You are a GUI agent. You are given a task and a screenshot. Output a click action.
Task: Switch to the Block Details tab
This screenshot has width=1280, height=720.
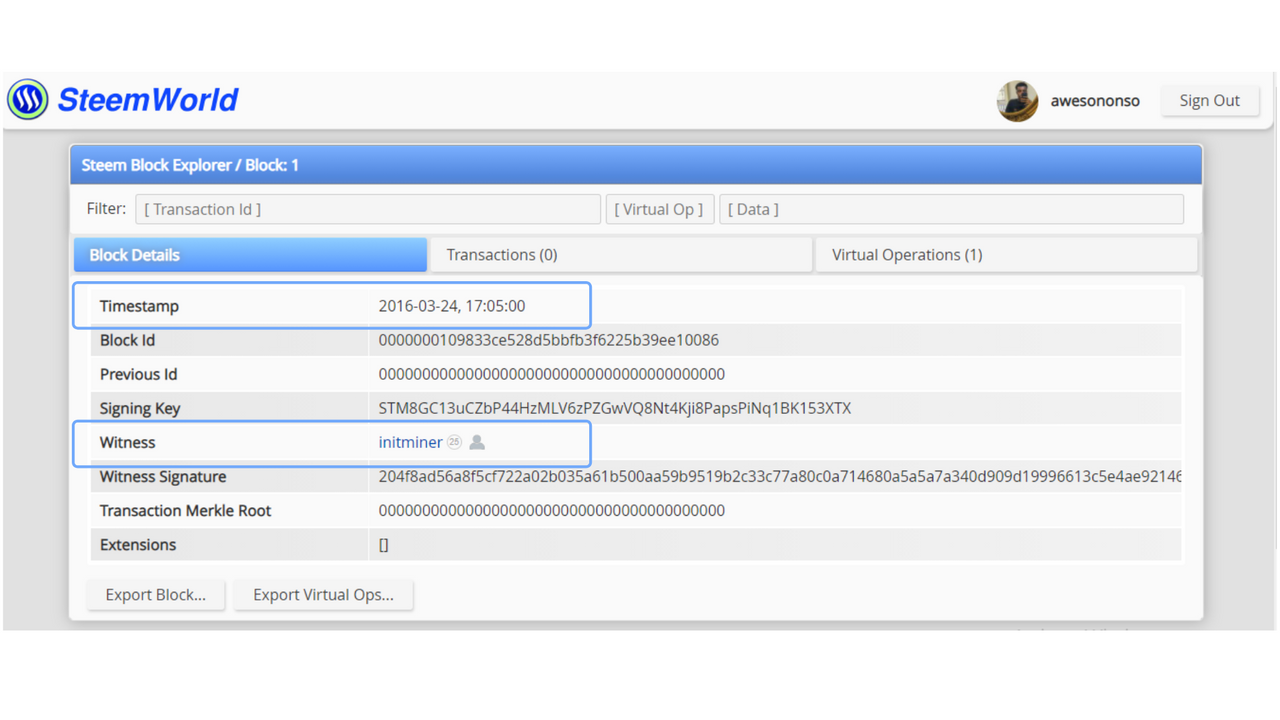[x=250, y=255]
